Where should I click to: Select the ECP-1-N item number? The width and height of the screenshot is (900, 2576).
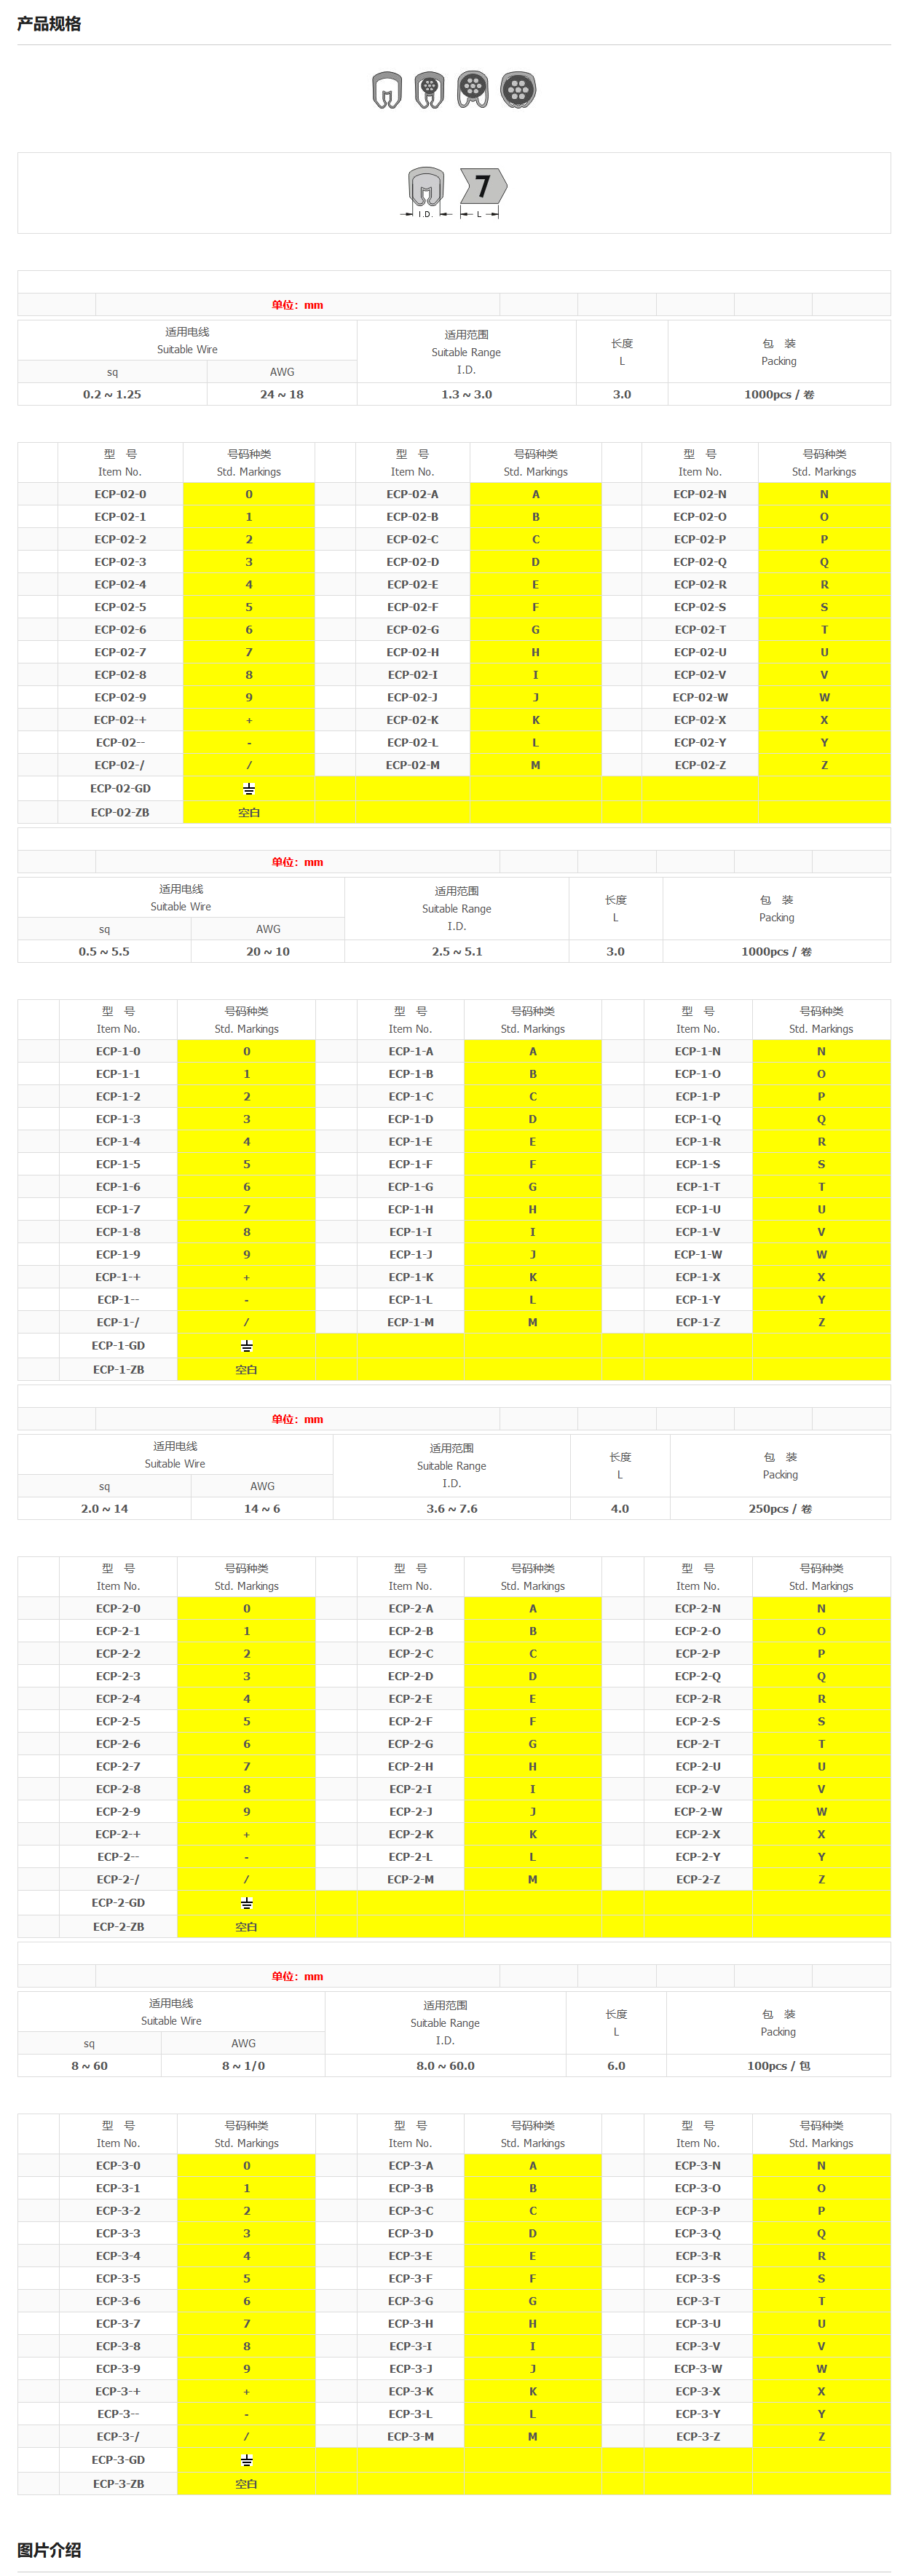(697, 1051)
